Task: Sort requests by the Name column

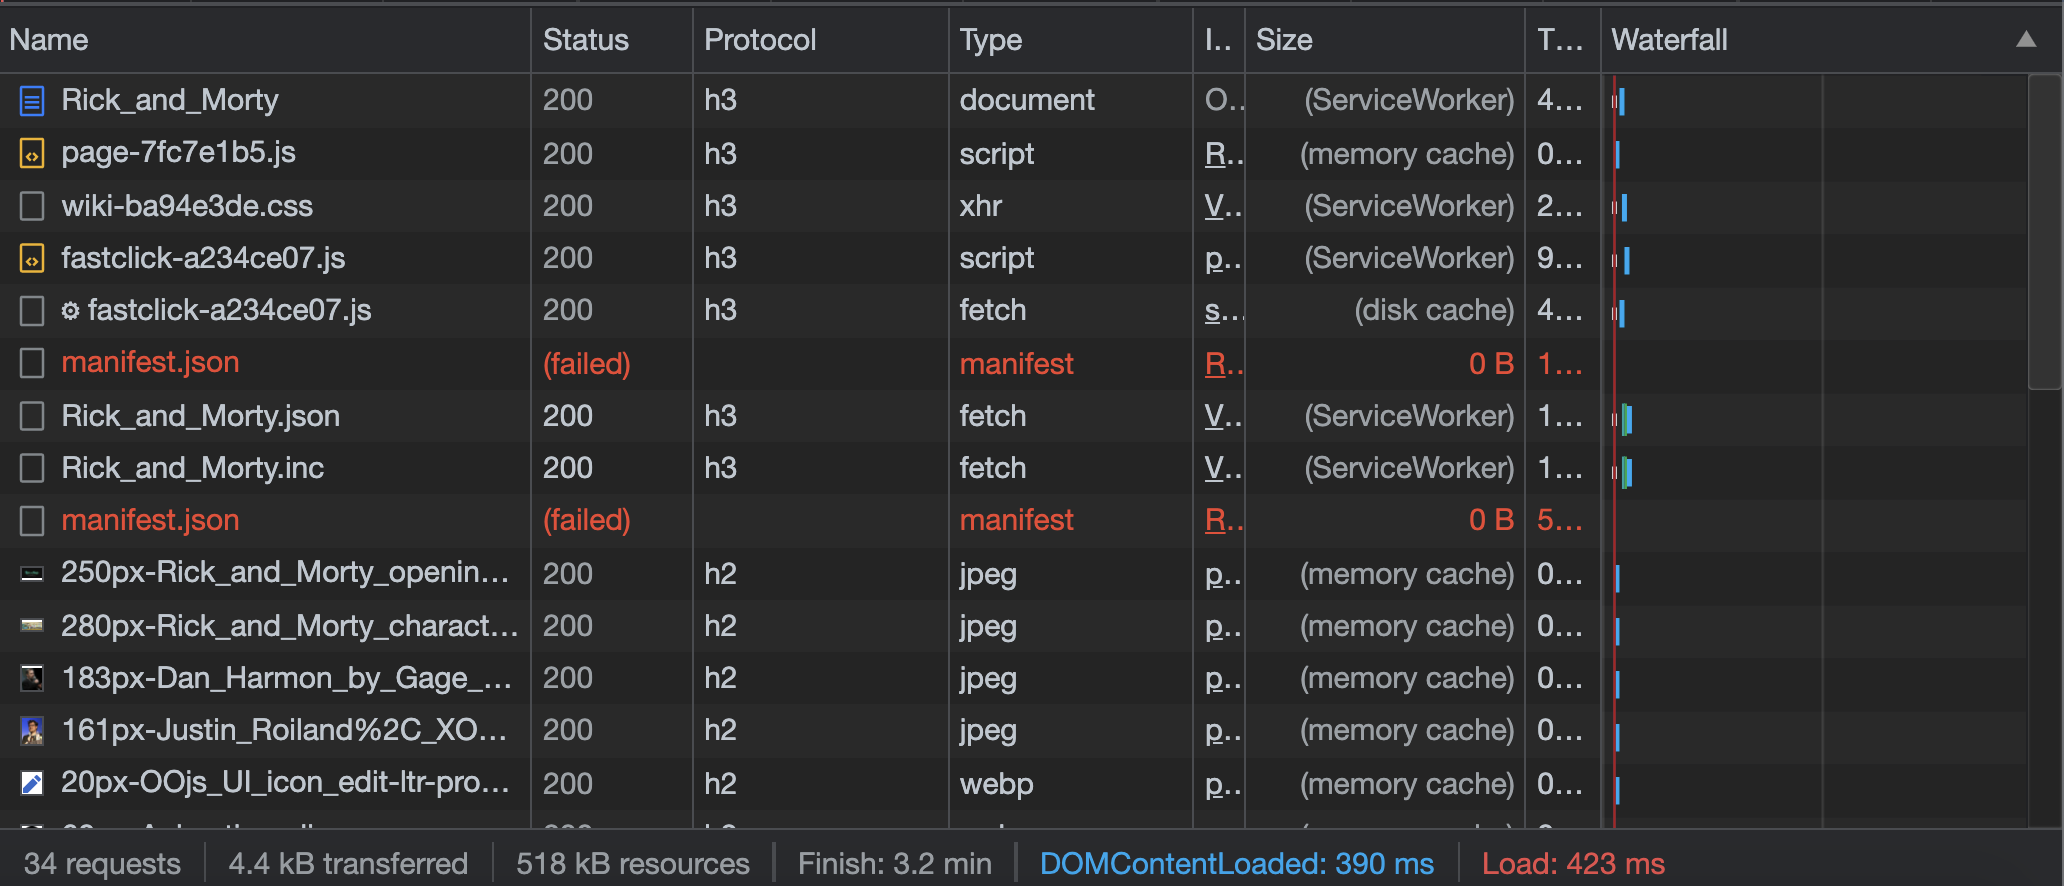Action: pyautogui.click(x=50, y=40)
